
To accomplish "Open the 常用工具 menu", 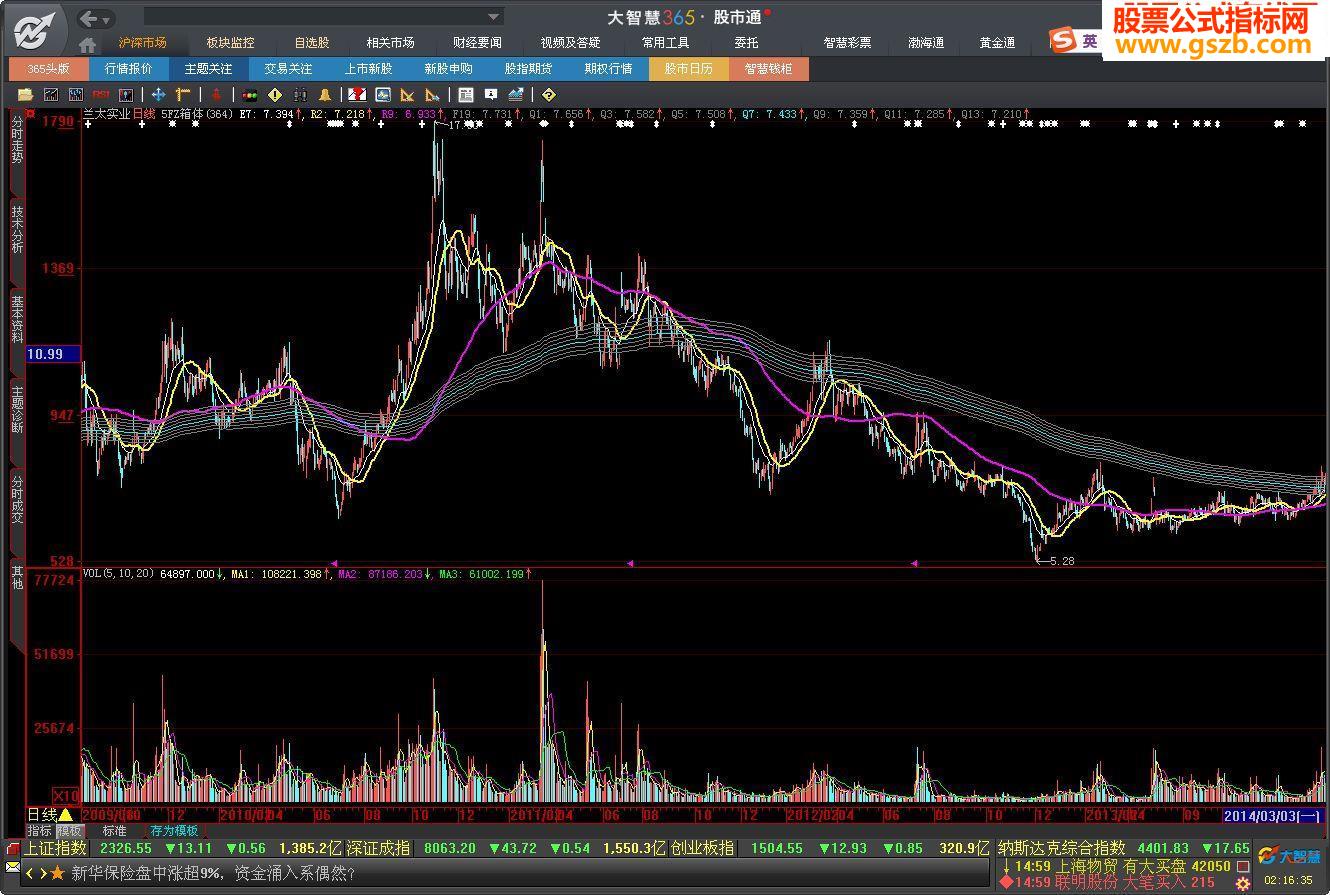I will (x=665, y=43).
